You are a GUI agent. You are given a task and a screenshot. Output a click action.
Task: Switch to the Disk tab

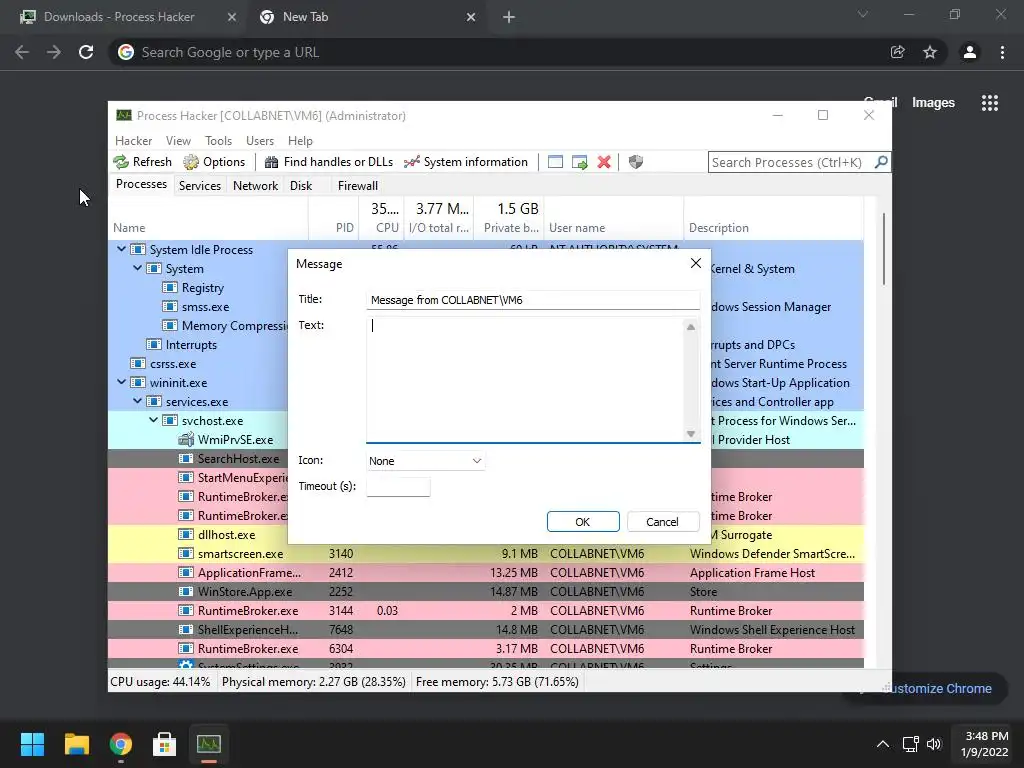[301, 185]
